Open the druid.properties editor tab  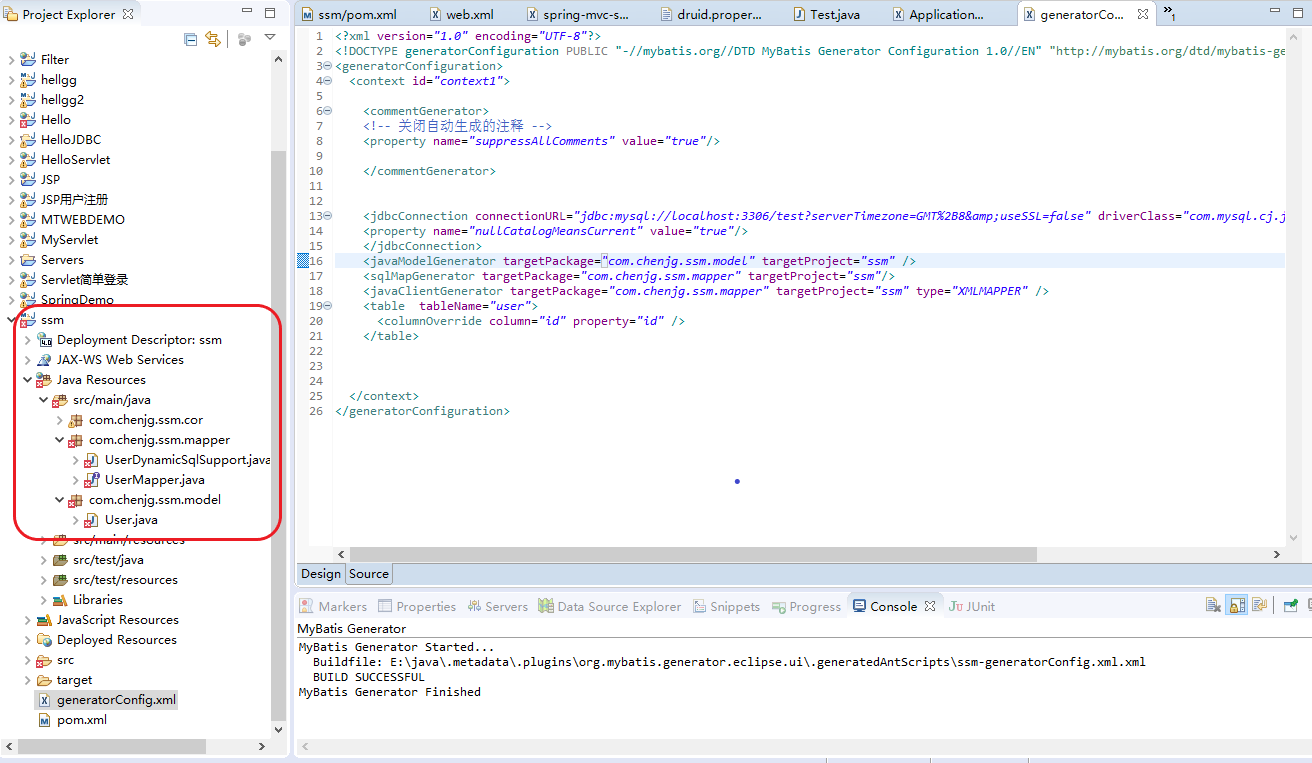click(x=713, y=14)
